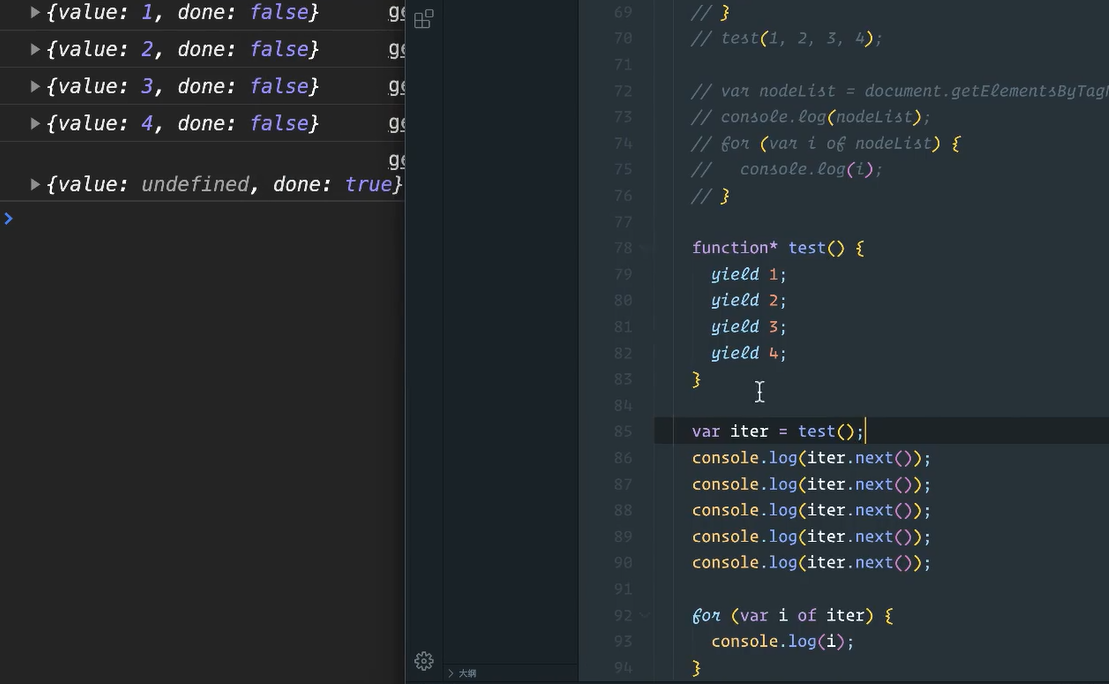Click console.log(iter.next()) on line 87

point(811,485)
